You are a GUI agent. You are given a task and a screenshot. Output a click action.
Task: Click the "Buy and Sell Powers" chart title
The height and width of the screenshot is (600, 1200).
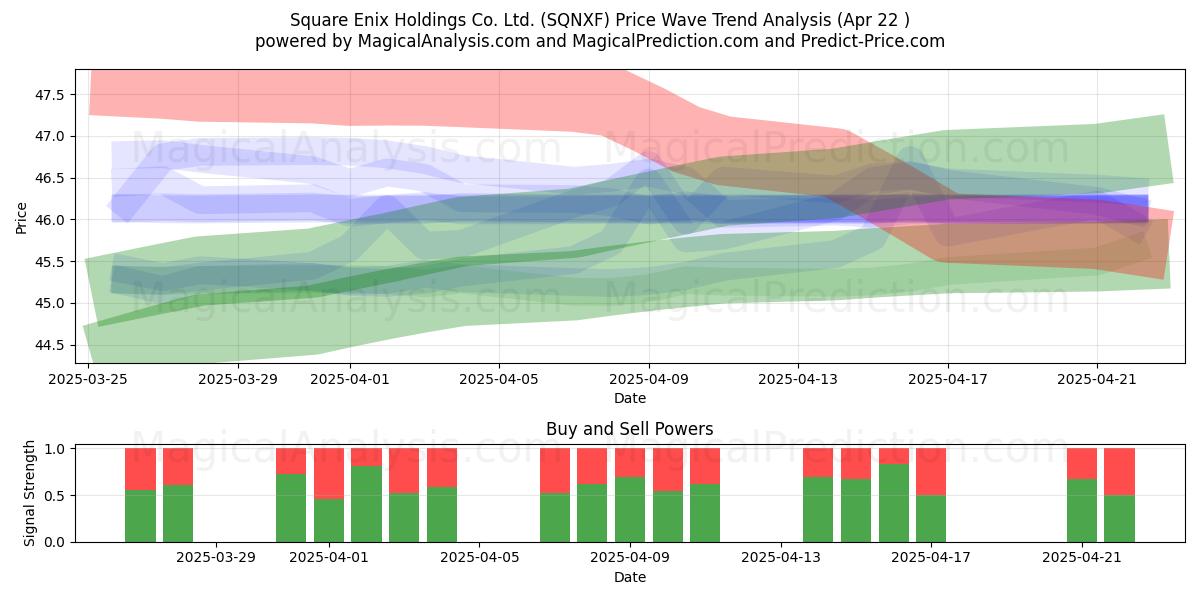click(630, 429)
